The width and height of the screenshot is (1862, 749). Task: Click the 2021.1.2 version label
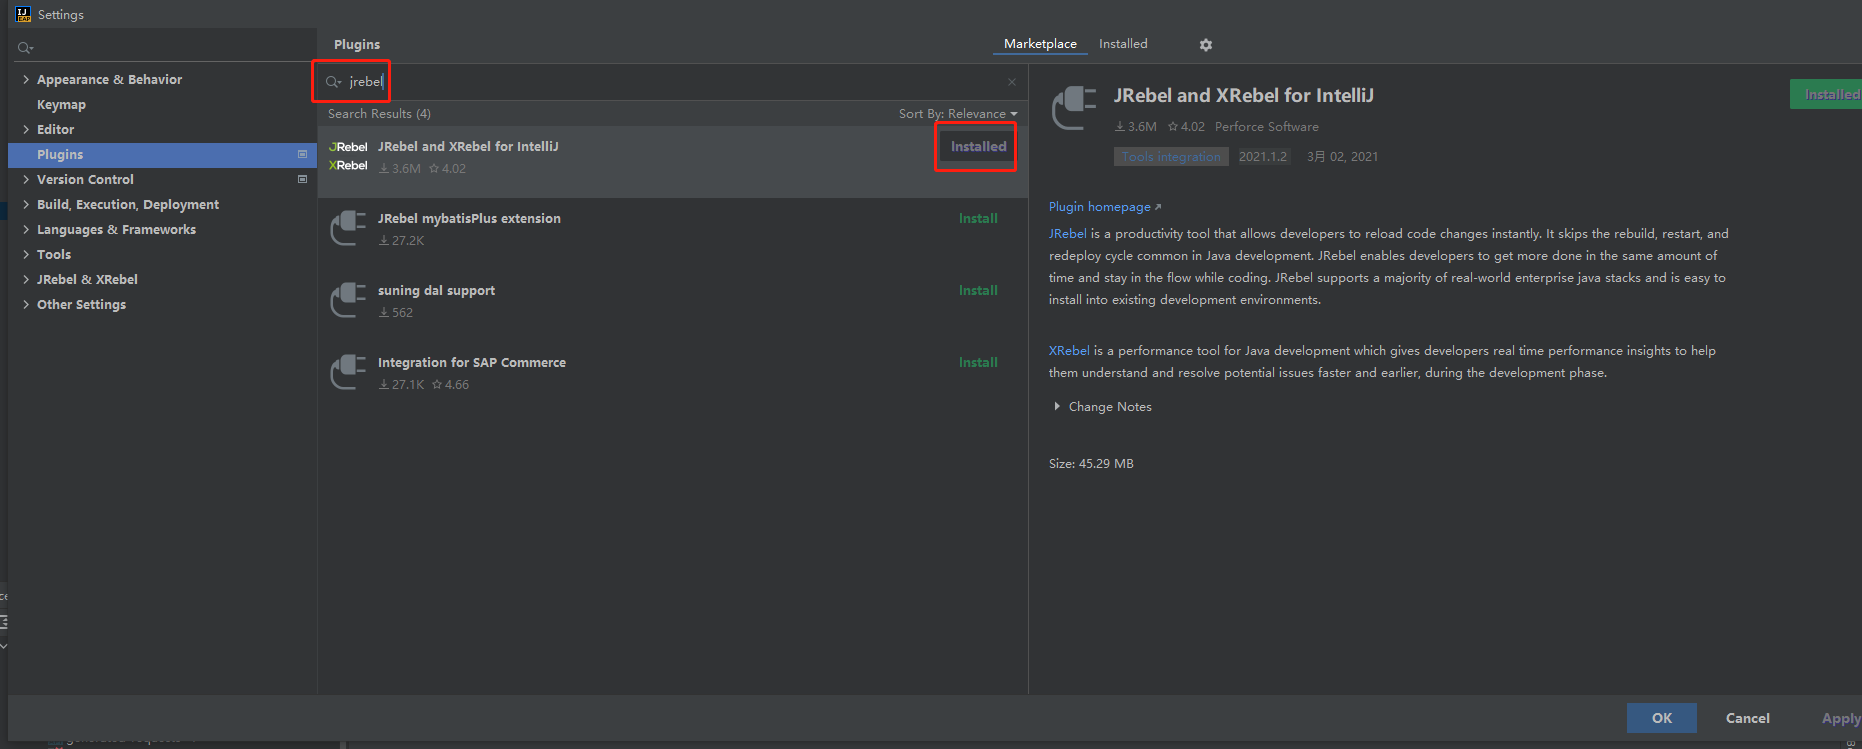tap(1263, 157)
